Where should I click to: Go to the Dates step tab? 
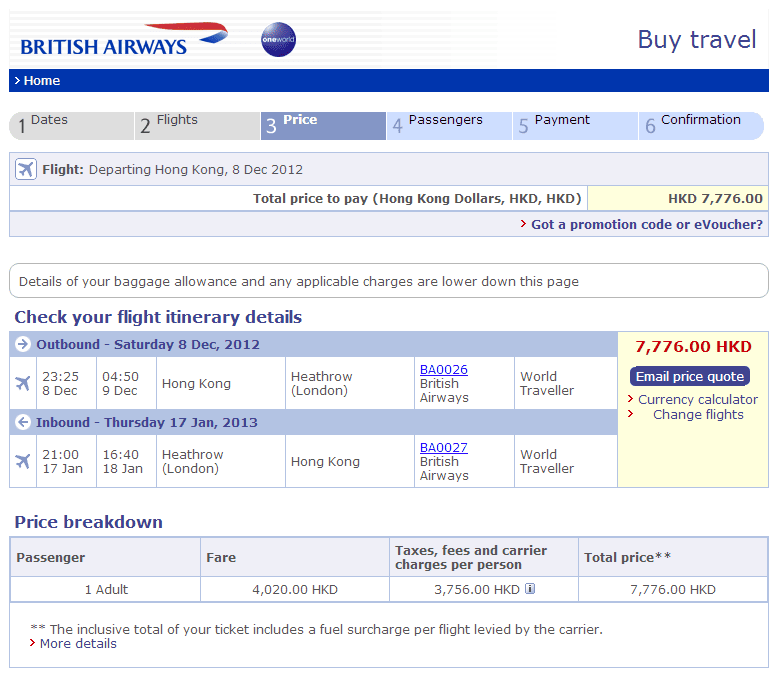71,125
